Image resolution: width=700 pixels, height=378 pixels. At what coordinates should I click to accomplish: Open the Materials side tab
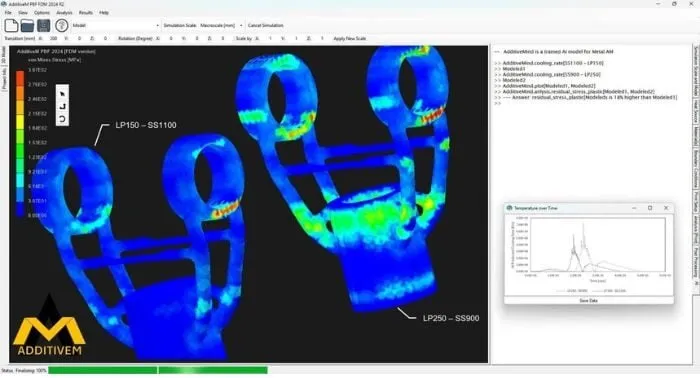(x=696, y=136)
